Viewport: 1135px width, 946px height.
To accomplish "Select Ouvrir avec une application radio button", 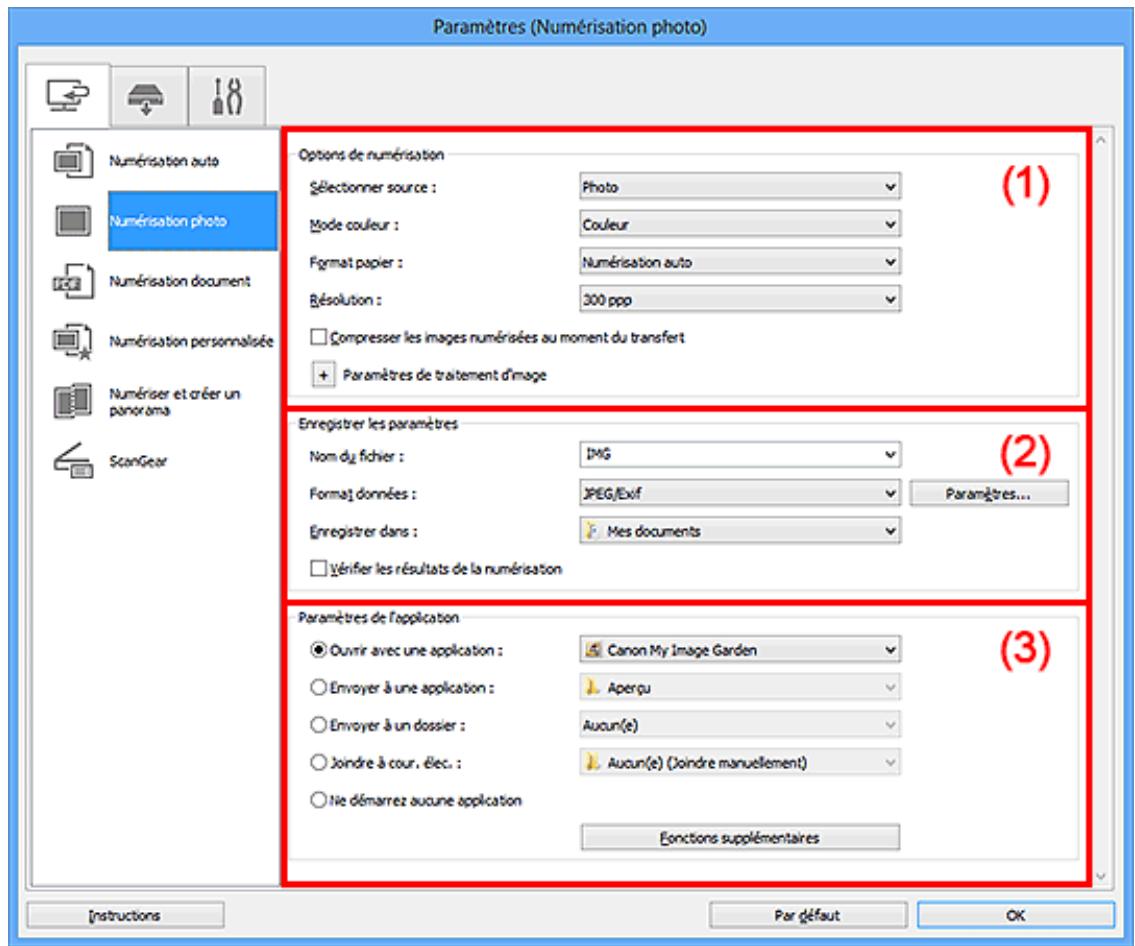I will click(x=318, y=650).
